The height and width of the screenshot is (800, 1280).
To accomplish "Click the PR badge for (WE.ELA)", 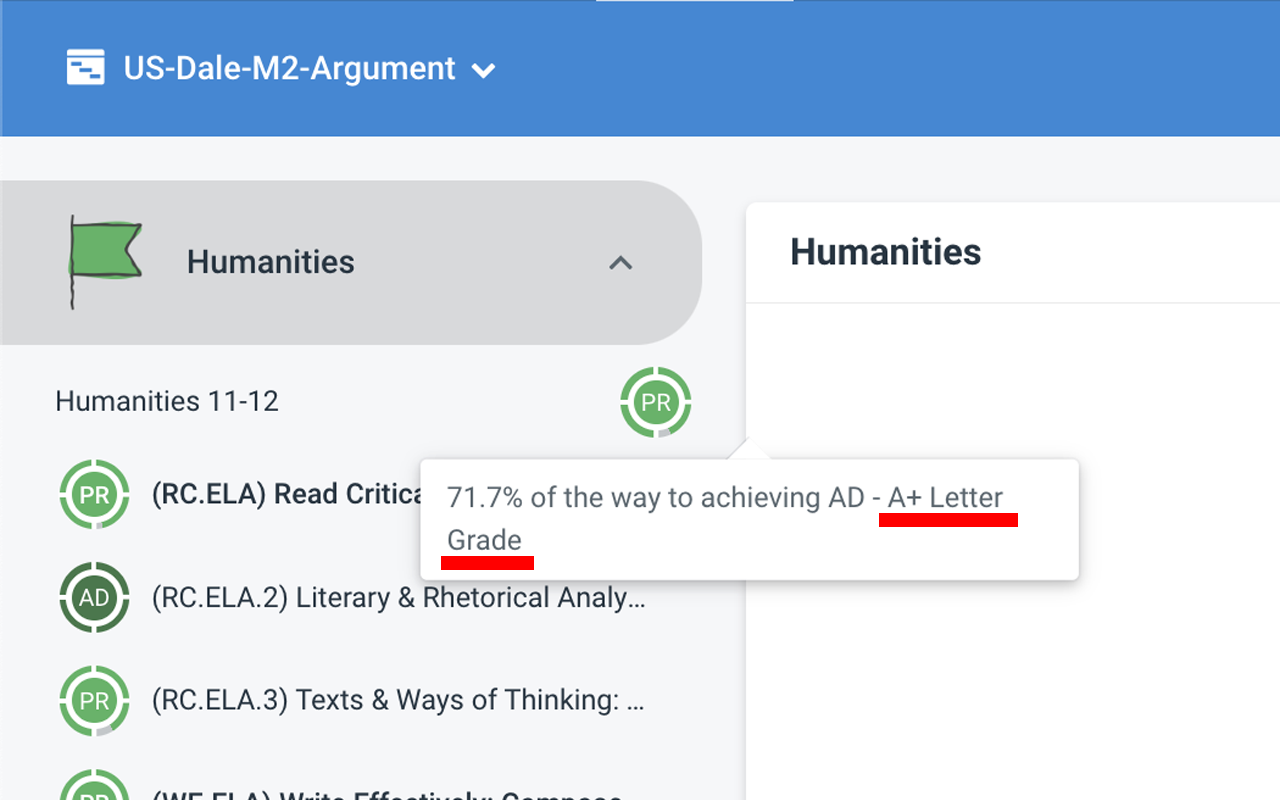I will (x=94, y=790).
